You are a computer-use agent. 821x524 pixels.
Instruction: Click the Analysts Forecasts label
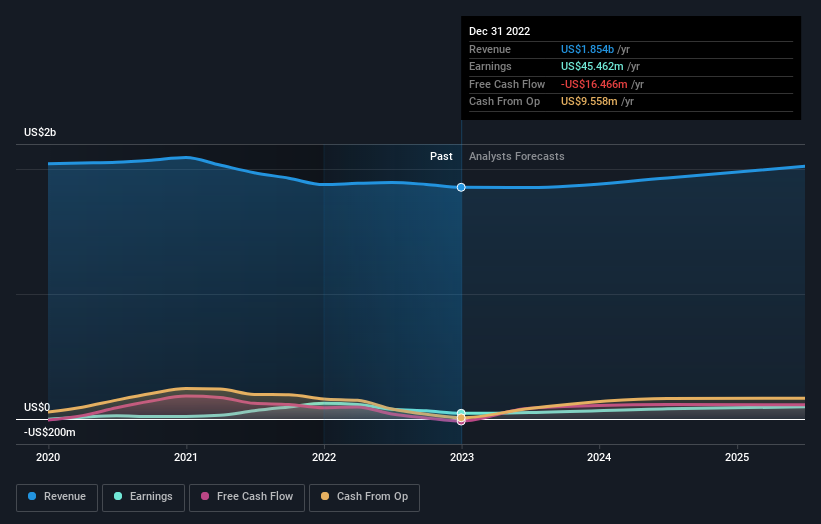[517, 157]
